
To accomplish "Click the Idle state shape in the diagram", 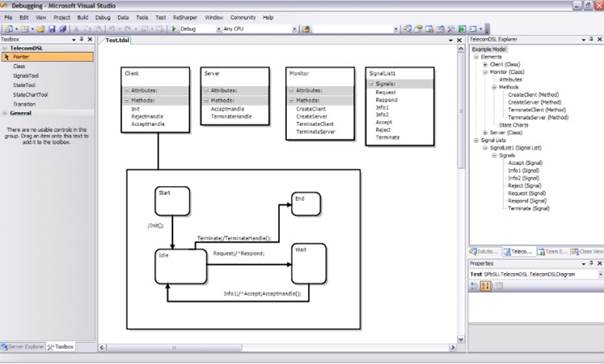I will point(181,267).
